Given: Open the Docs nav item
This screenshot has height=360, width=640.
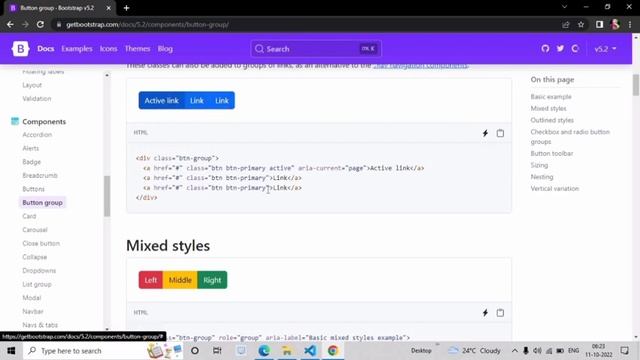Looking at the screenshot, I should click(x=46, y=49).
